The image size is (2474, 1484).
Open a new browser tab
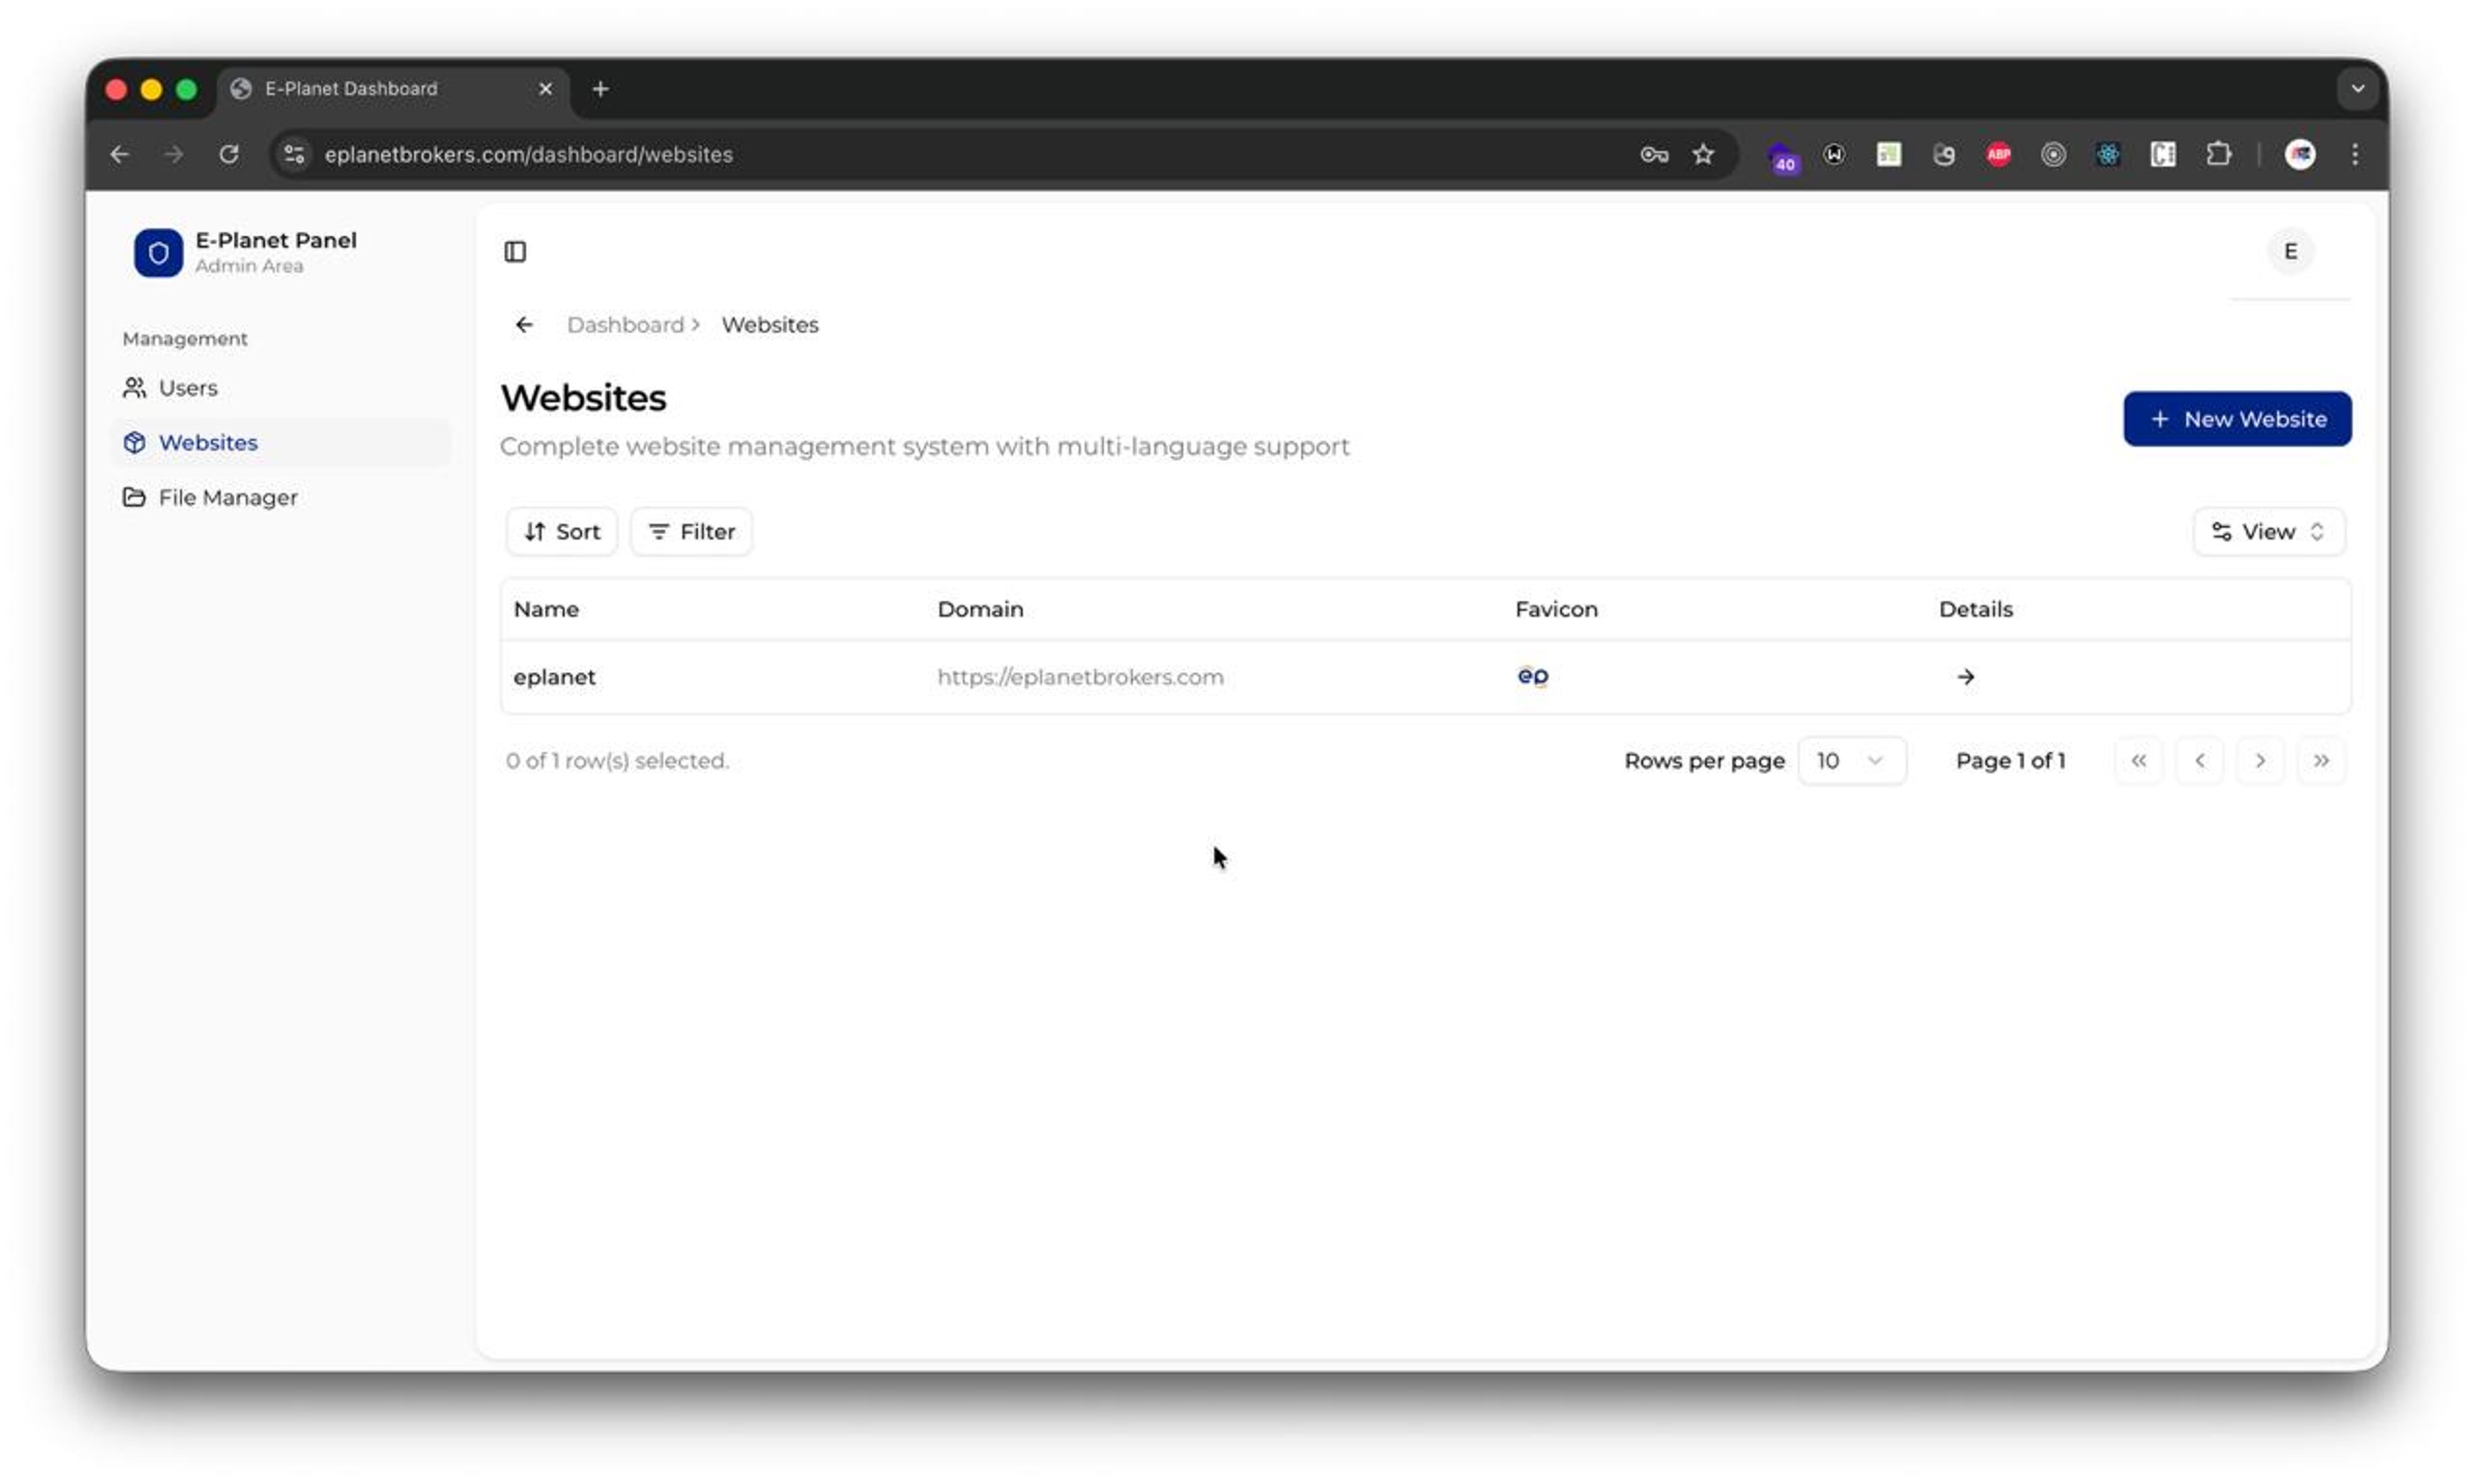click(x=600, y=89)
